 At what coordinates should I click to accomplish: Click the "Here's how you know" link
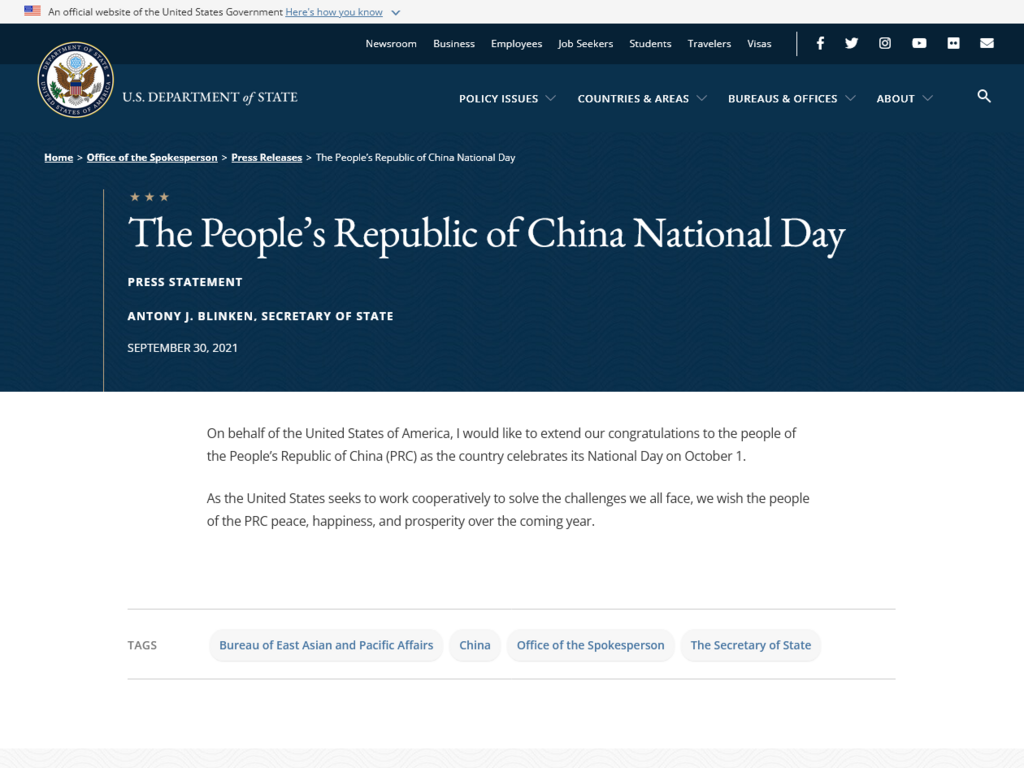[x=334, y=12]
